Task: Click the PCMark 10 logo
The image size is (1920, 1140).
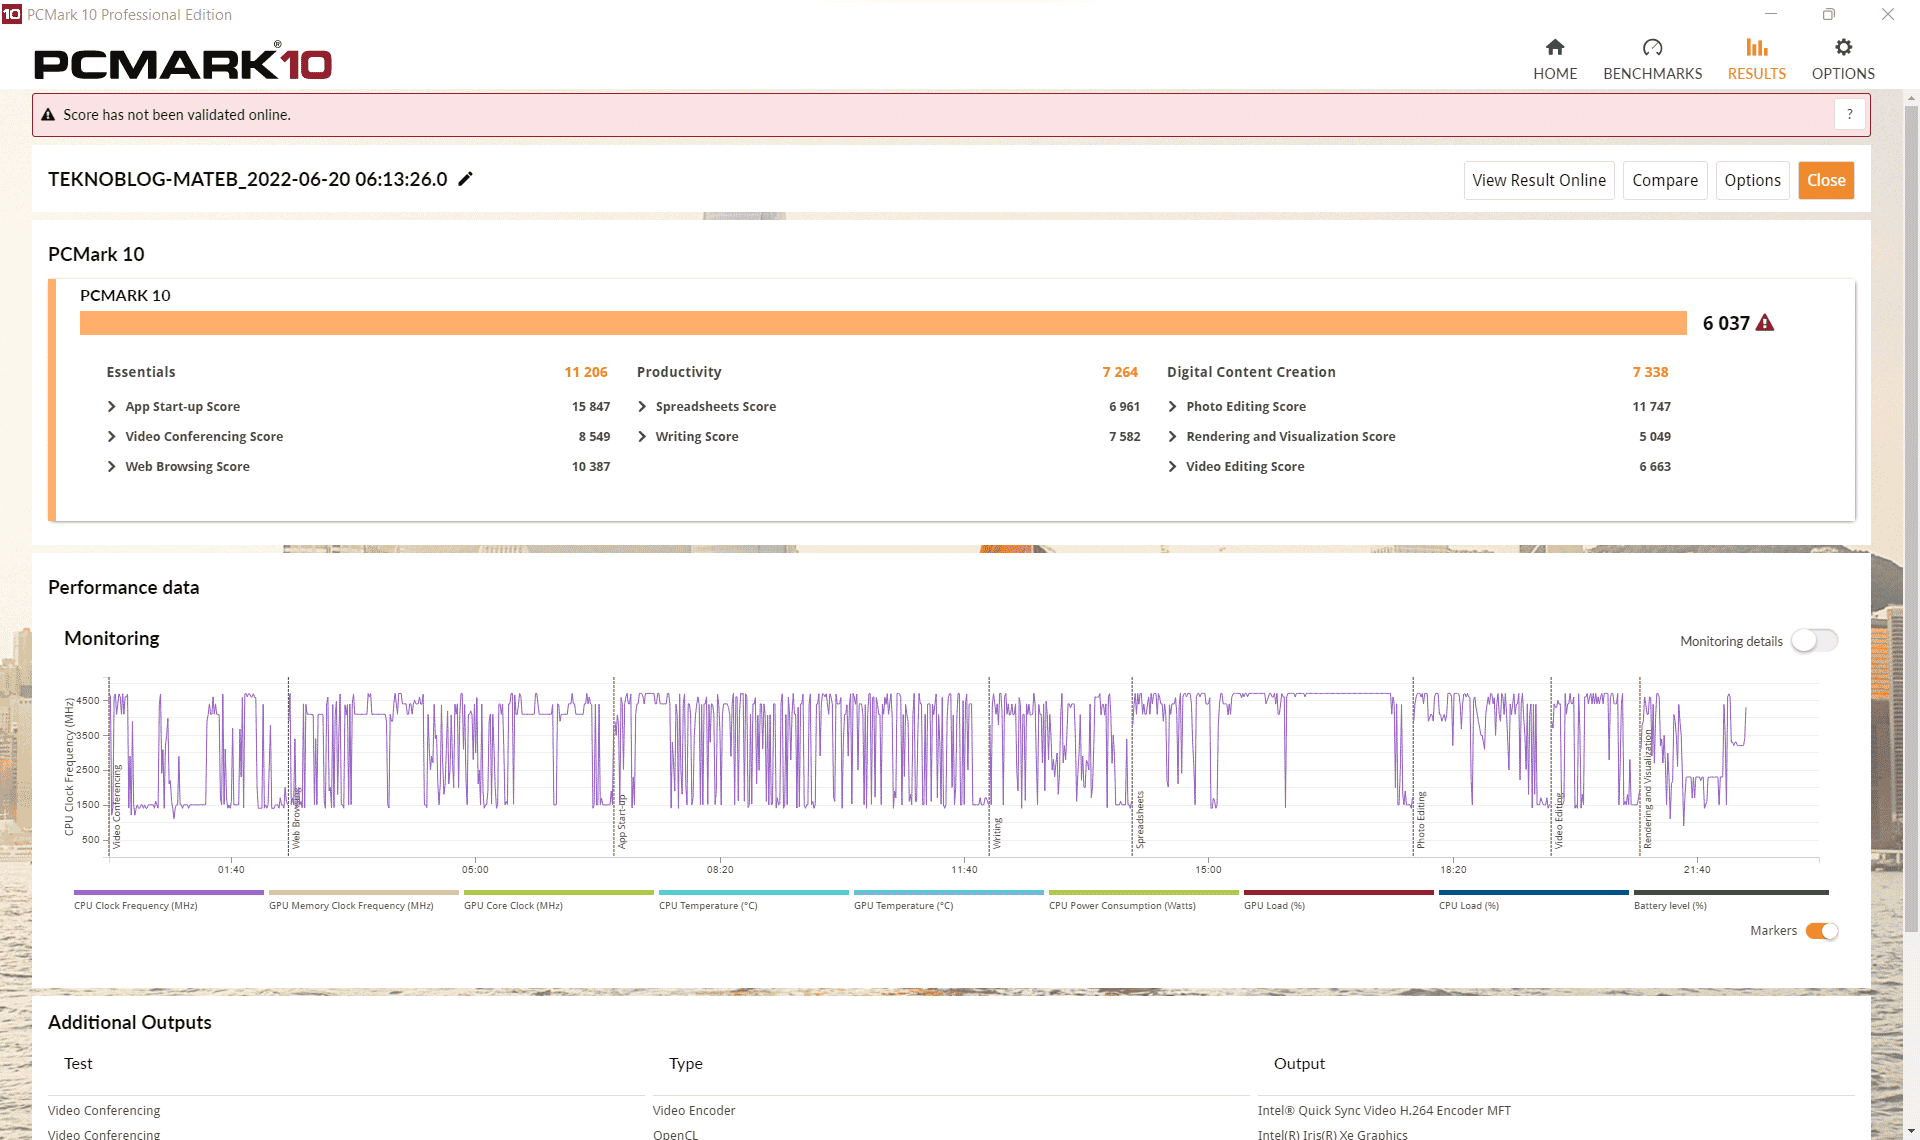Action: (x=183, y=63)
